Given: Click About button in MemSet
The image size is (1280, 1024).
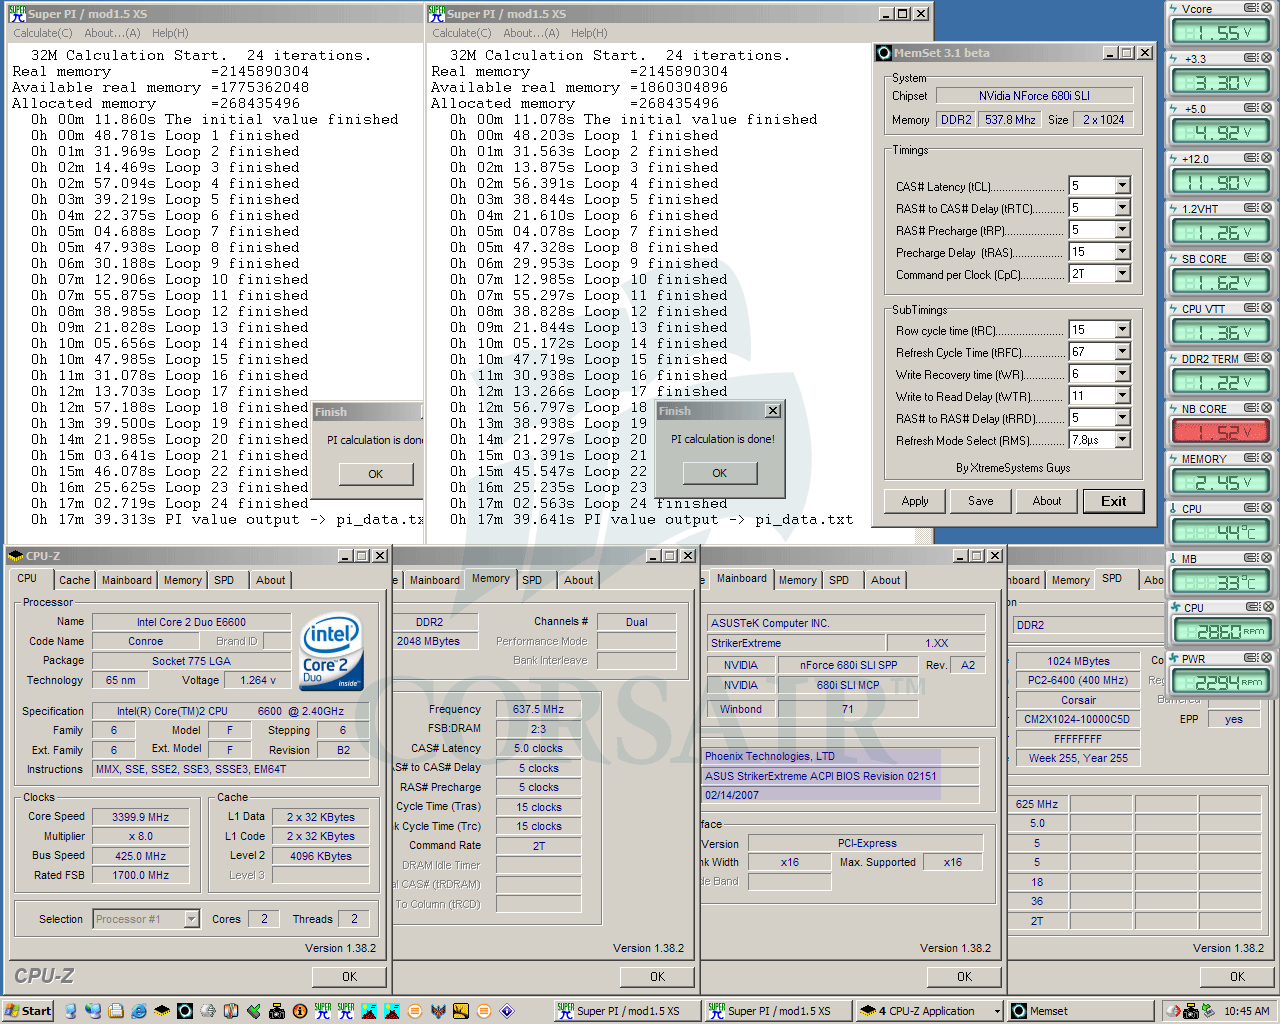Looking at the screenshot, I should pos(1047,501).
